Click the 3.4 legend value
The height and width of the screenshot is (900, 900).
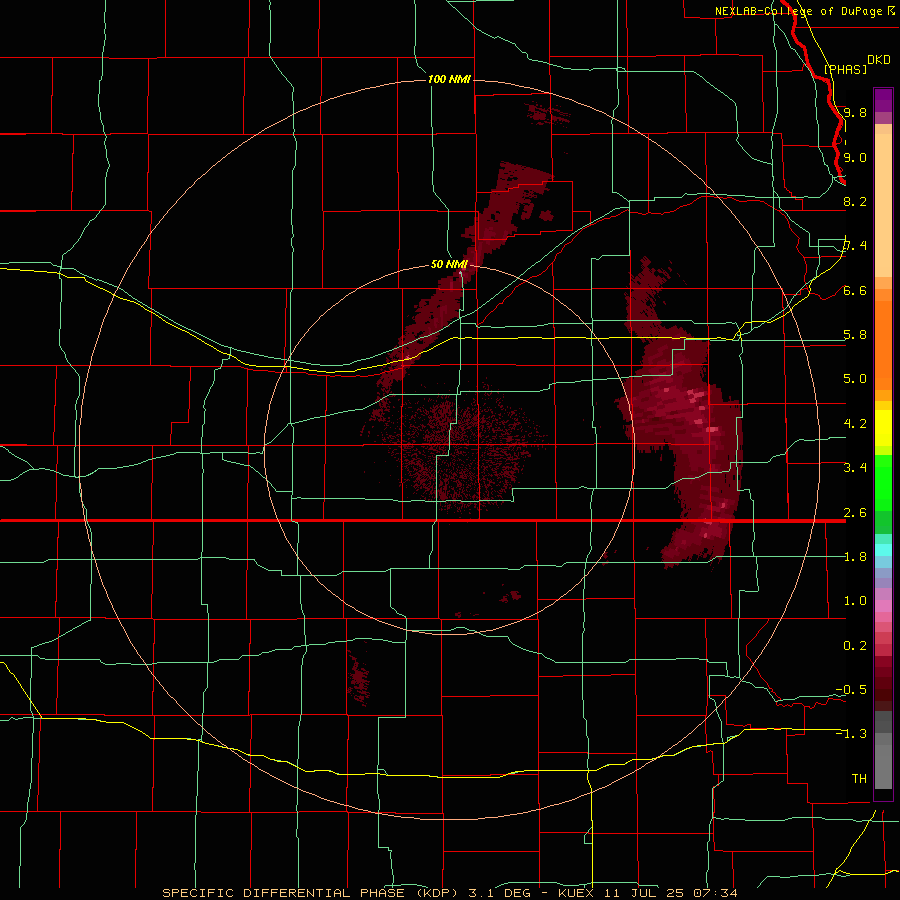pos(855,468)
